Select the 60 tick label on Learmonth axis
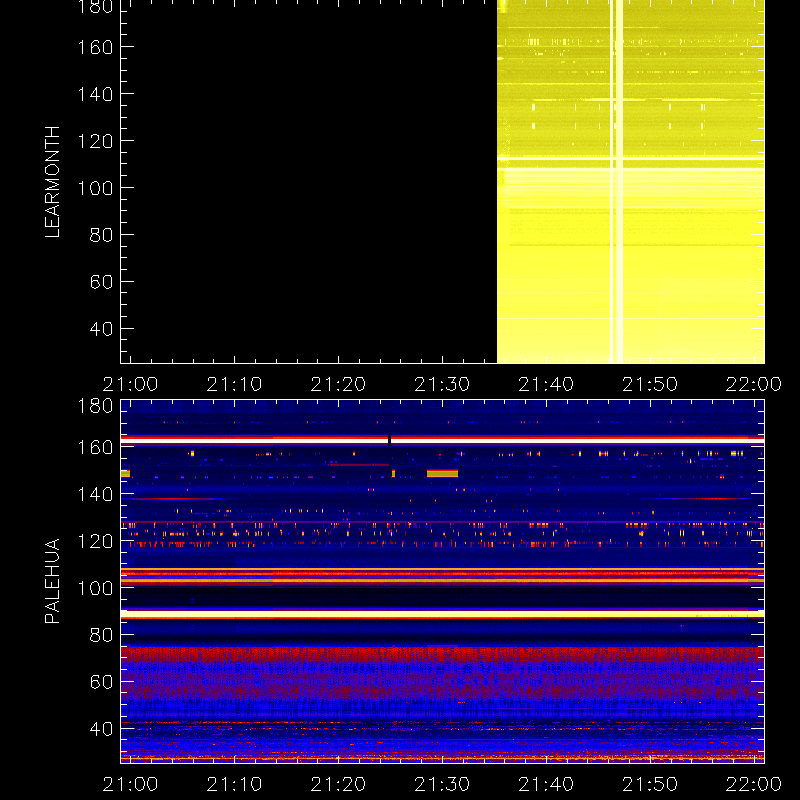Screen dimensions: 800x800 pos(101,282)
